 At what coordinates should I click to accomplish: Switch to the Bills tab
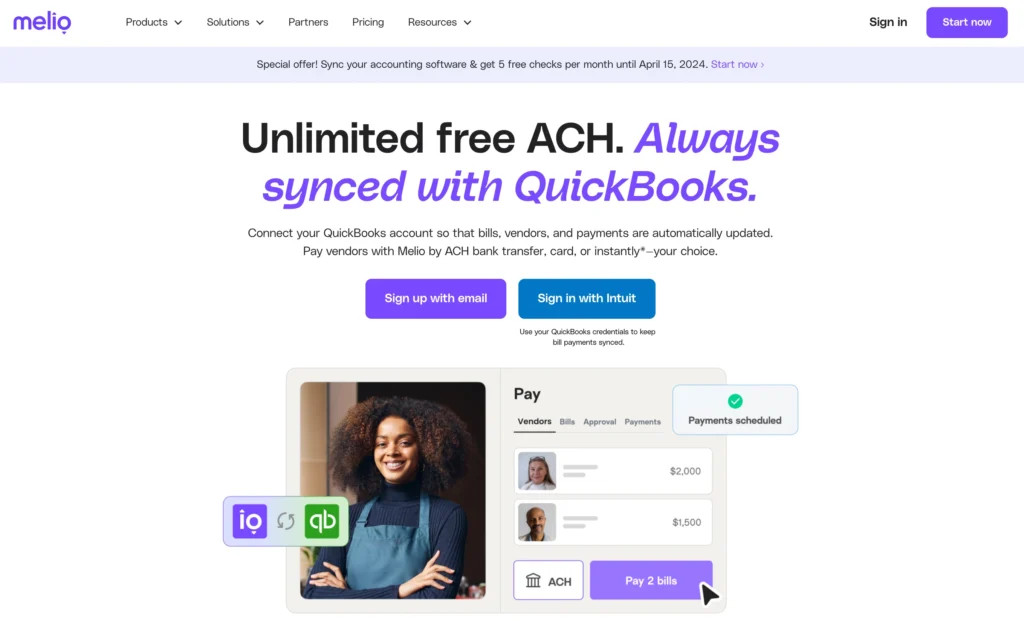pyautogui.click(x=567, y=422)
